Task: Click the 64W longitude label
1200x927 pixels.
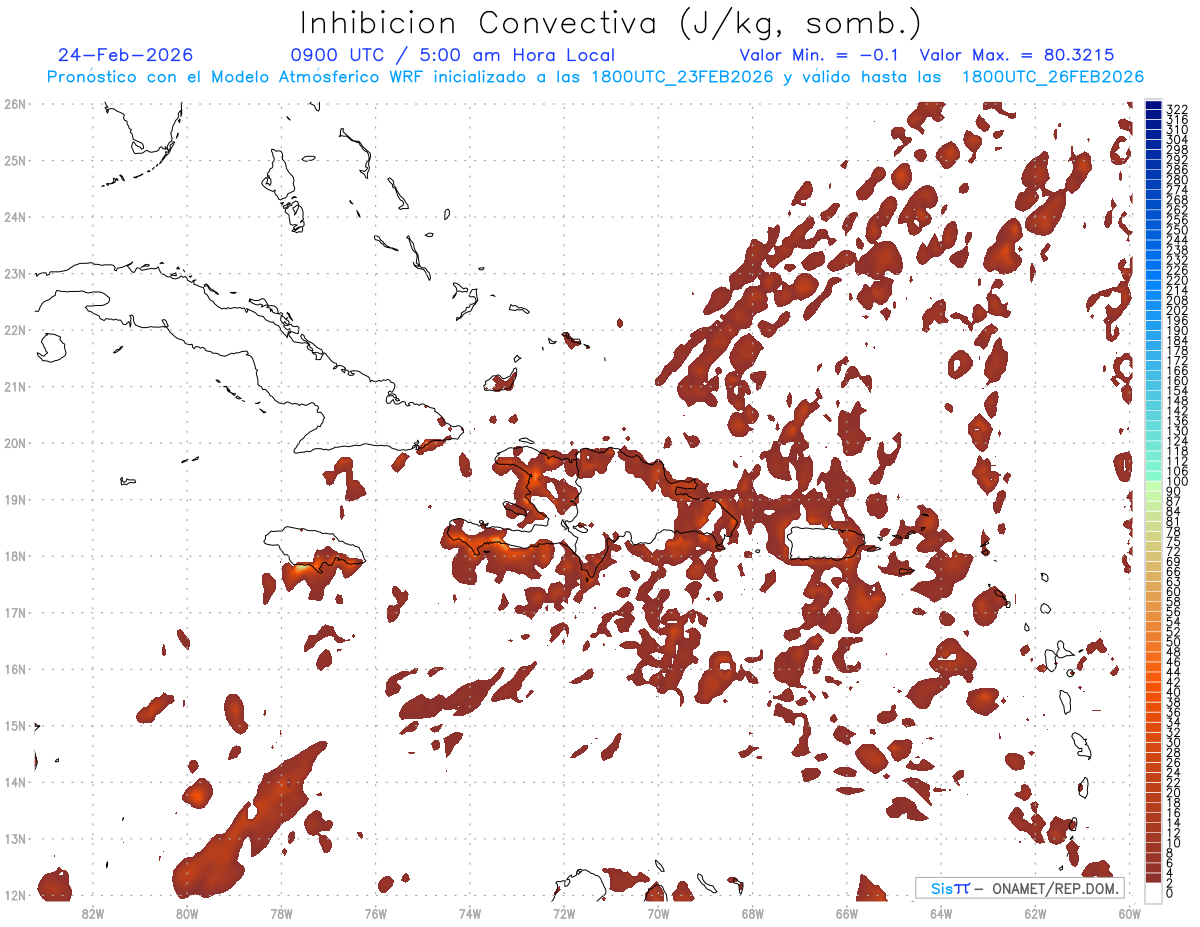Action: coord(941,912)
